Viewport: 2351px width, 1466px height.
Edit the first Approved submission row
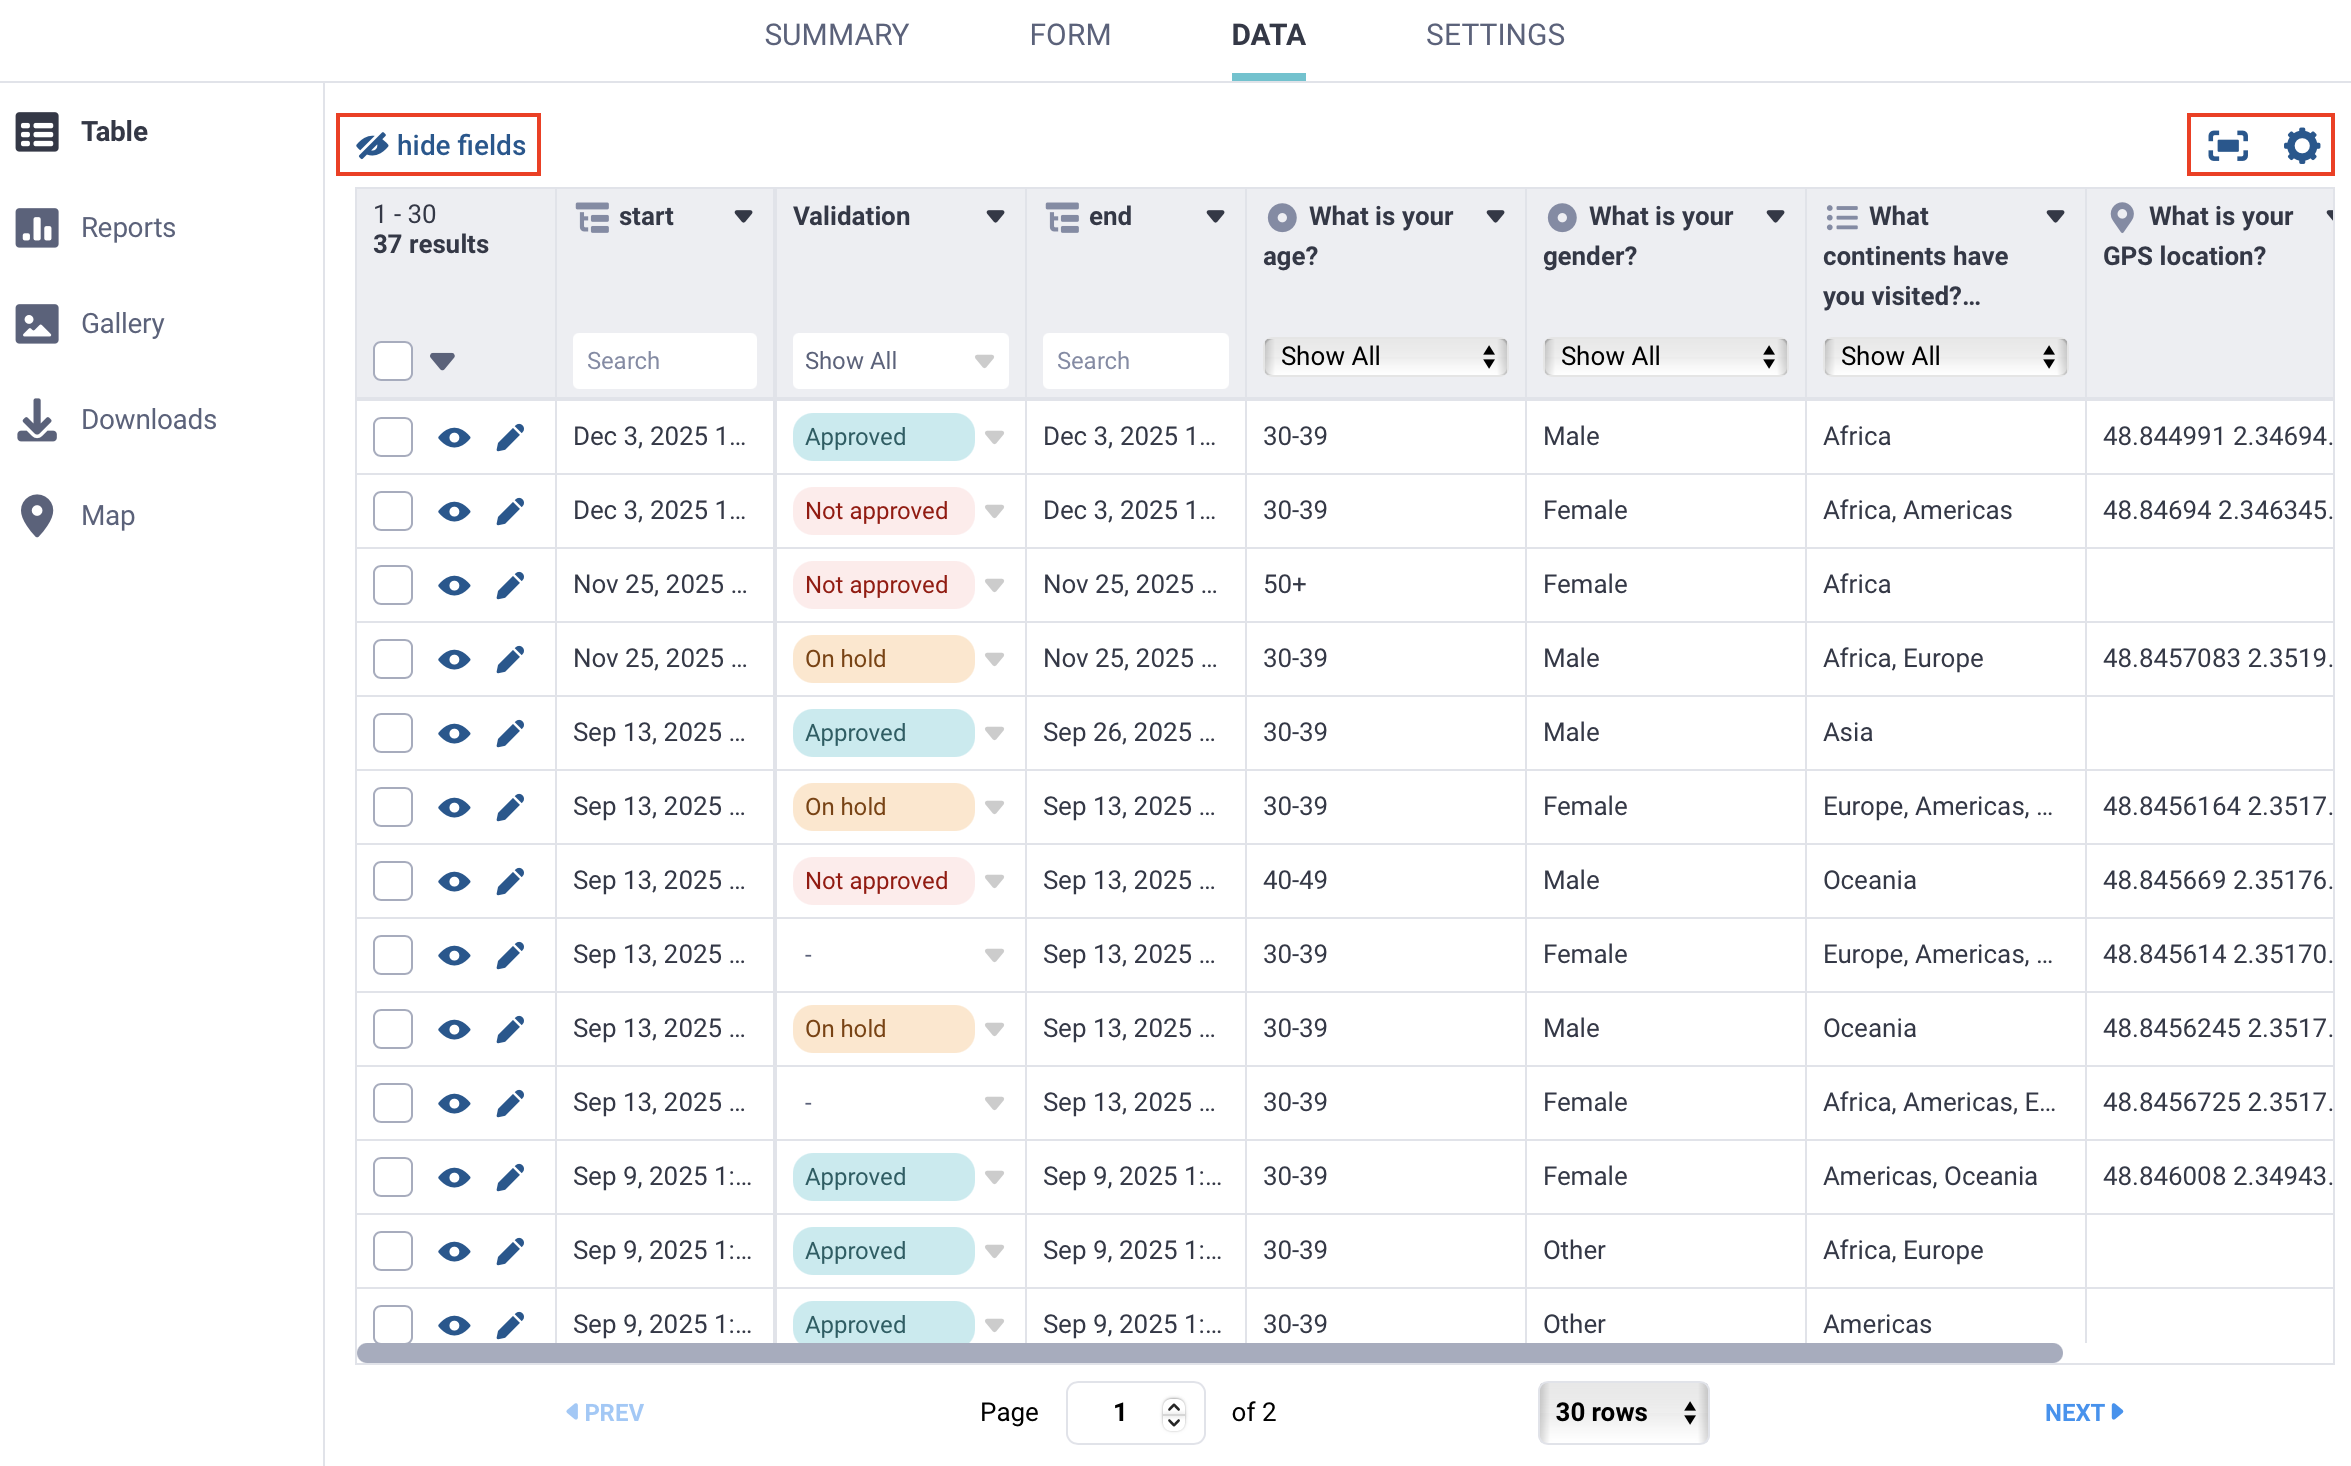click(x=510, y=437)
